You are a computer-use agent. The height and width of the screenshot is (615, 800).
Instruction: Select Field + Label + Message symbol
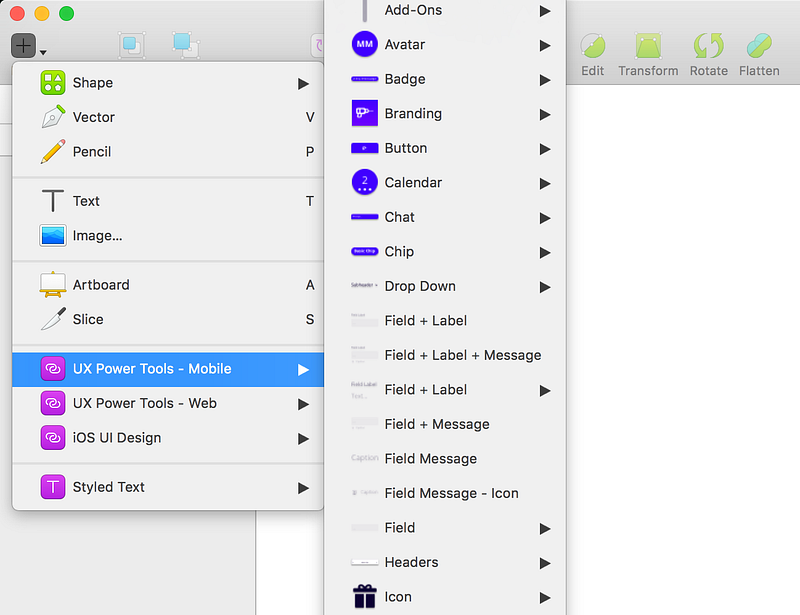click(x=445, y=355)
